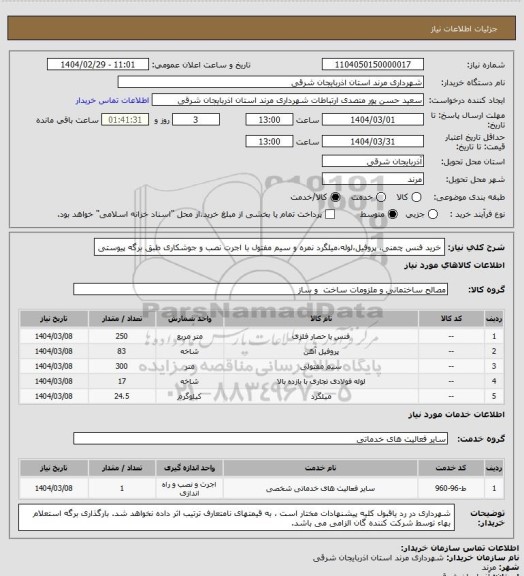Click the واحد شمارش column header

pos(190,318)
